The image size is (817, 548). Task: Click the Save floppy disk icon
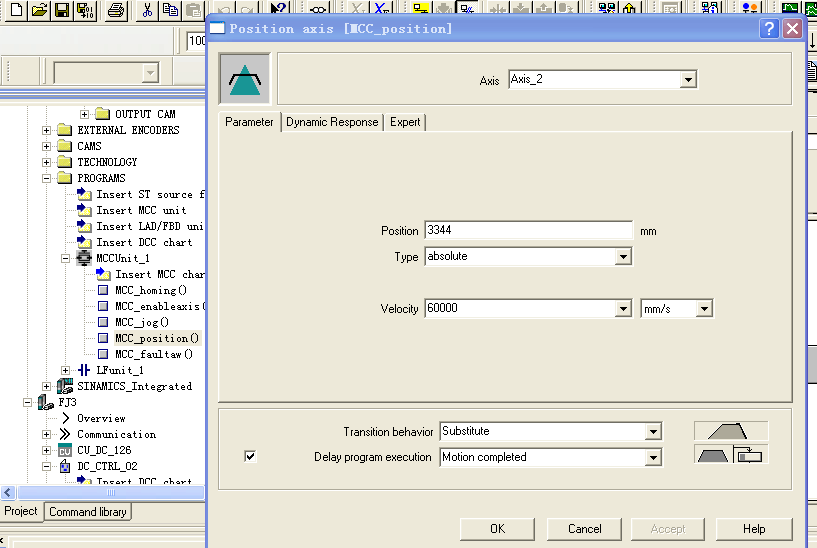point(62,9)
